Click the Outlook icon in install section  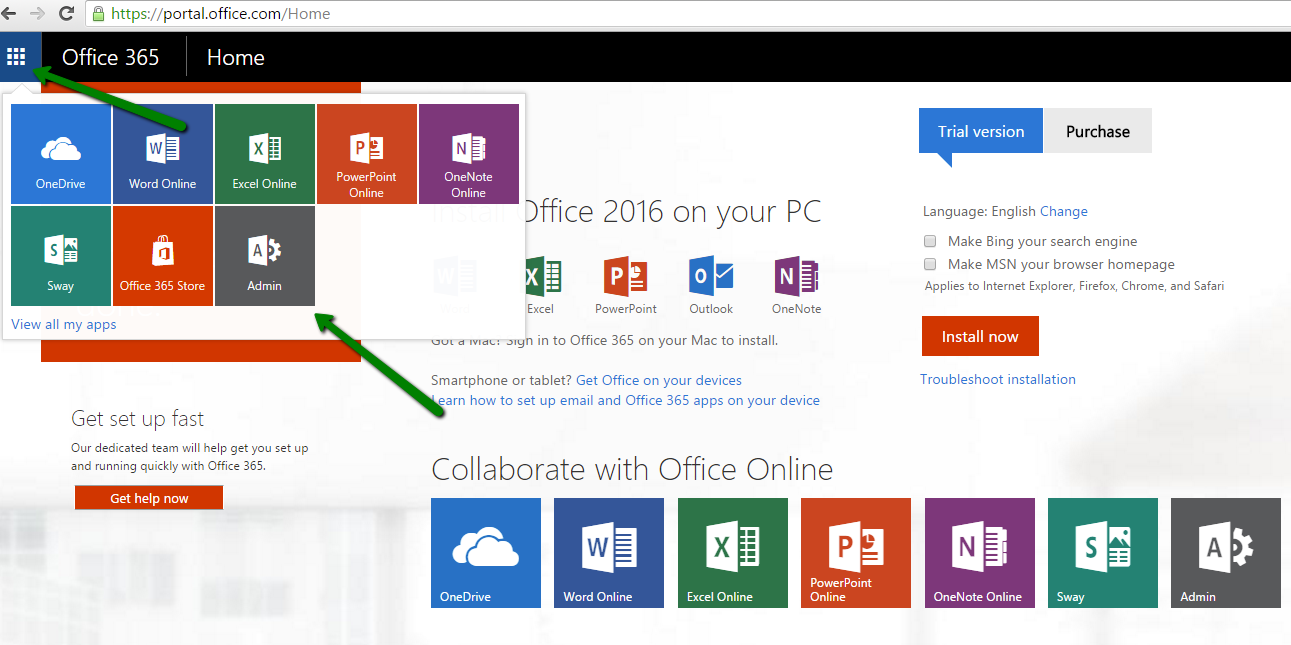point(711,275)
